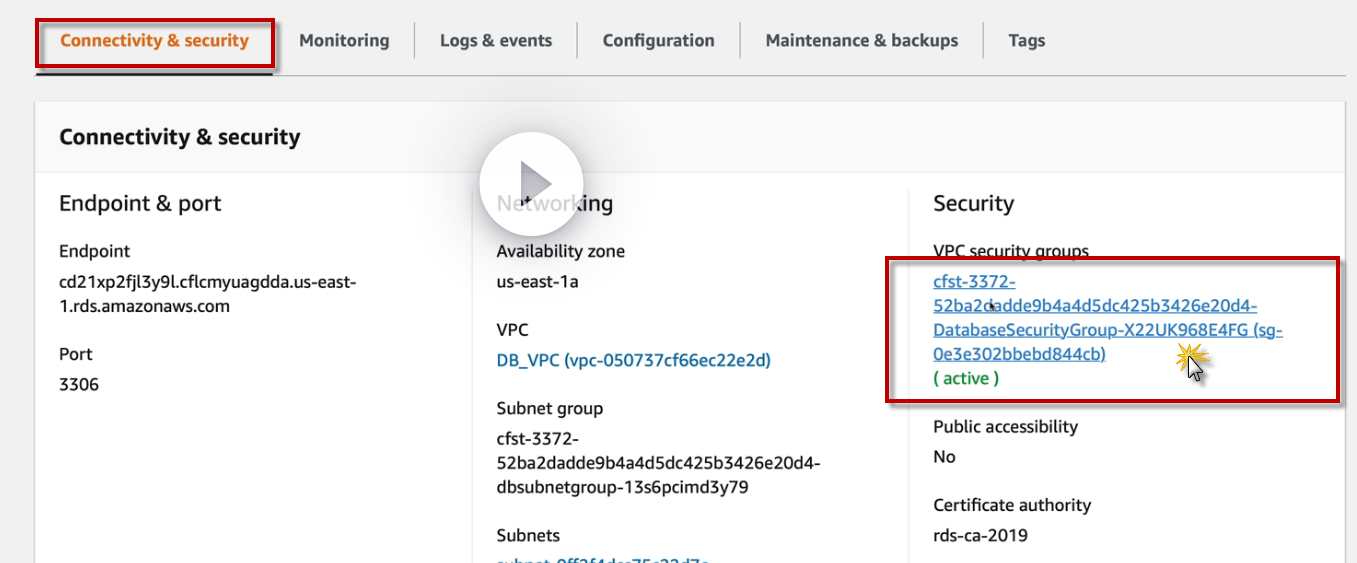Click the video play button overlay

click(x=530, y=182)
